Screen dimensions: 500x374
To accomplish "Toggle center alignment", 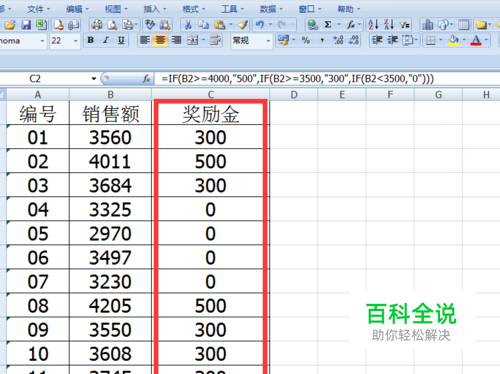I will click(x=160, y=41).
